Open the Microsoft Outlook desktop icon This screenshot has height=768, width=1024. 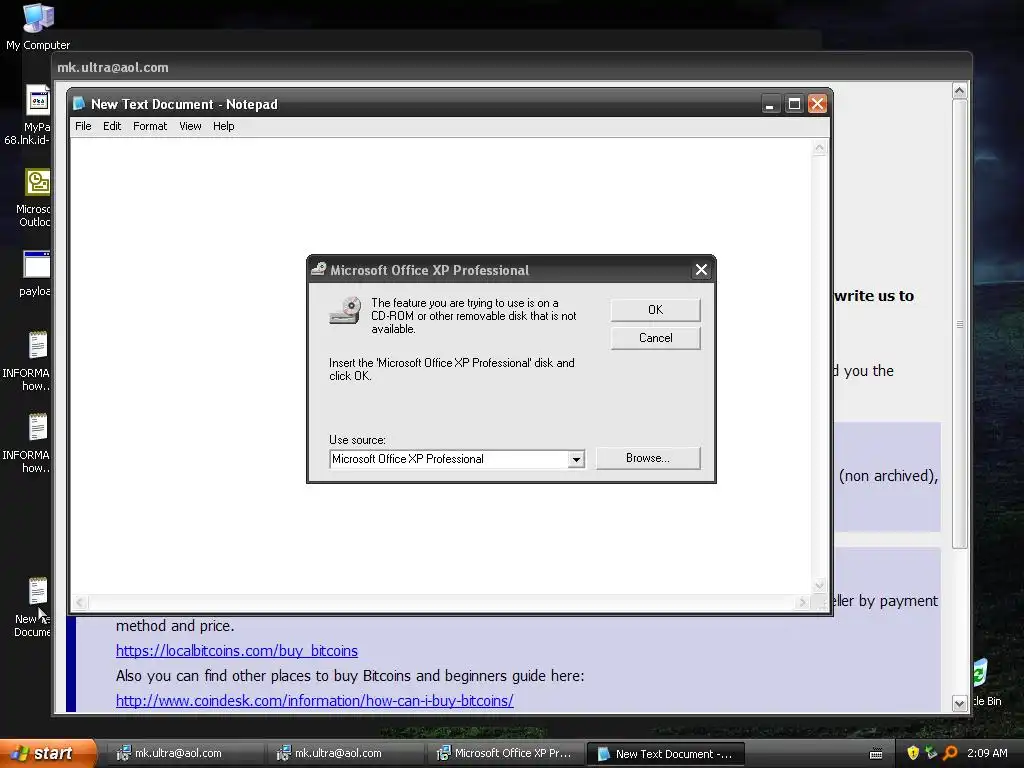tap(34, 198)
